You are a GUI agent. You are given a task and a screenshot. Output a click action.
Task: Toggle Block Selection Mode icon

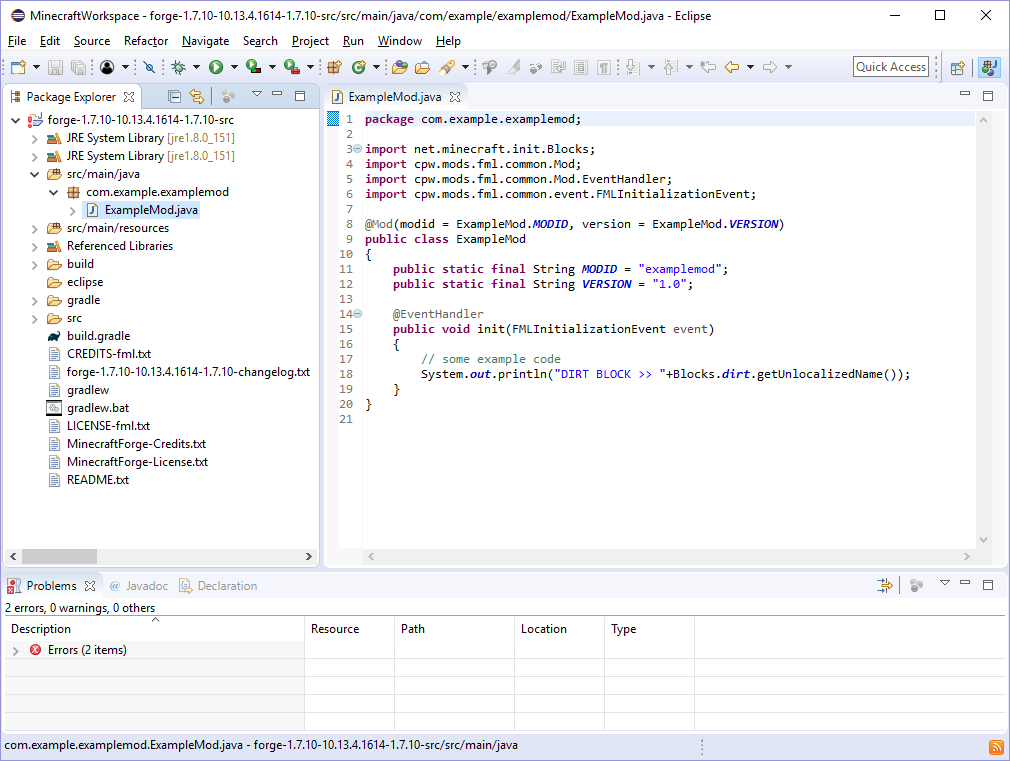(581, 67)
